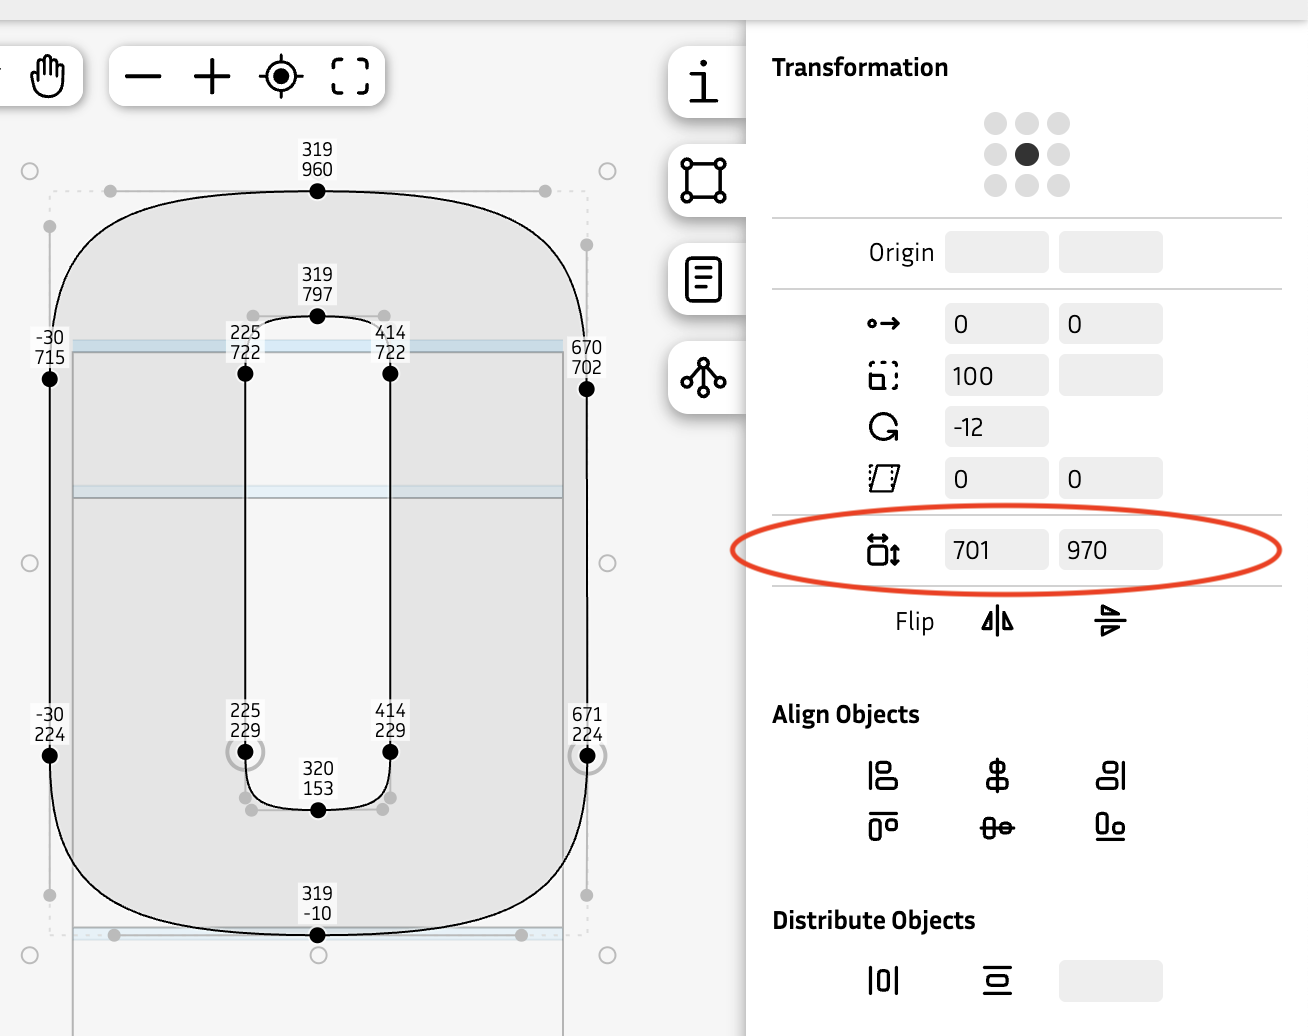Flip the shape horizontally
Screen dimensions: 1308x1036
point(996,620)
